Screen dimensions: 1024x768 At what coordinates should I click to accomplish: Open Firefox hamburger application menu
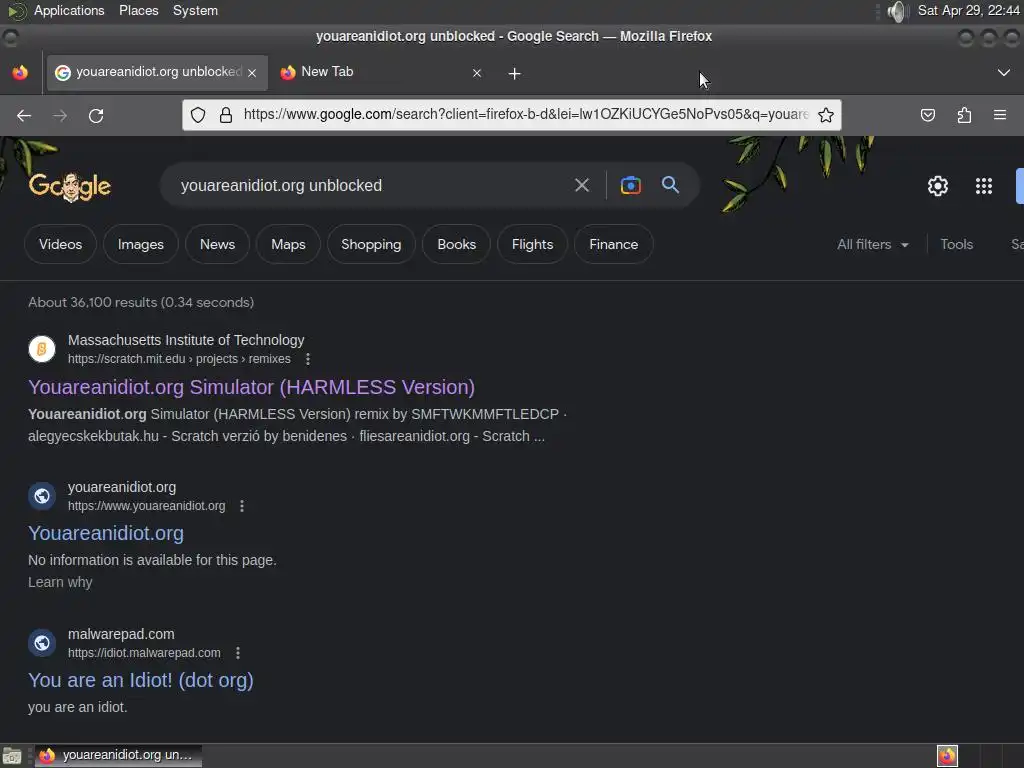1000,115
